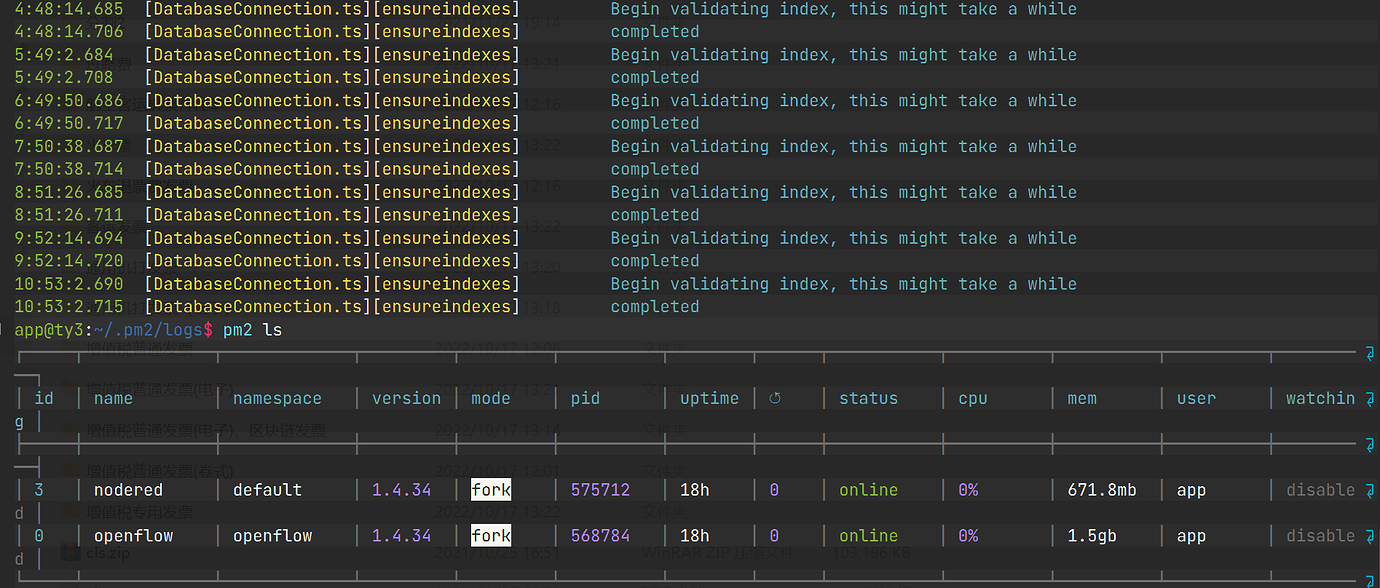Toggle the highlighted fork mode badge for nodered
Viewport: 1380px width, 588px height.
491,489
